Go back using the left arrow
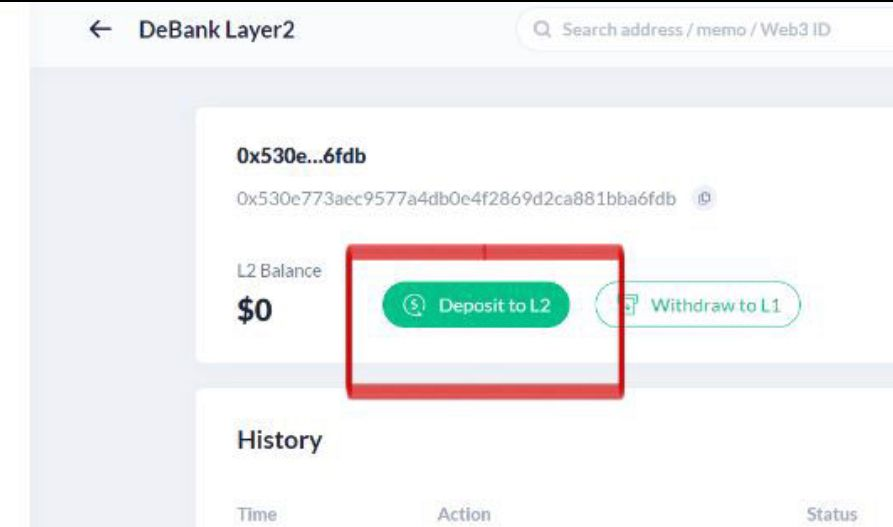The image size is (893, 527). [x=100, y=29]
